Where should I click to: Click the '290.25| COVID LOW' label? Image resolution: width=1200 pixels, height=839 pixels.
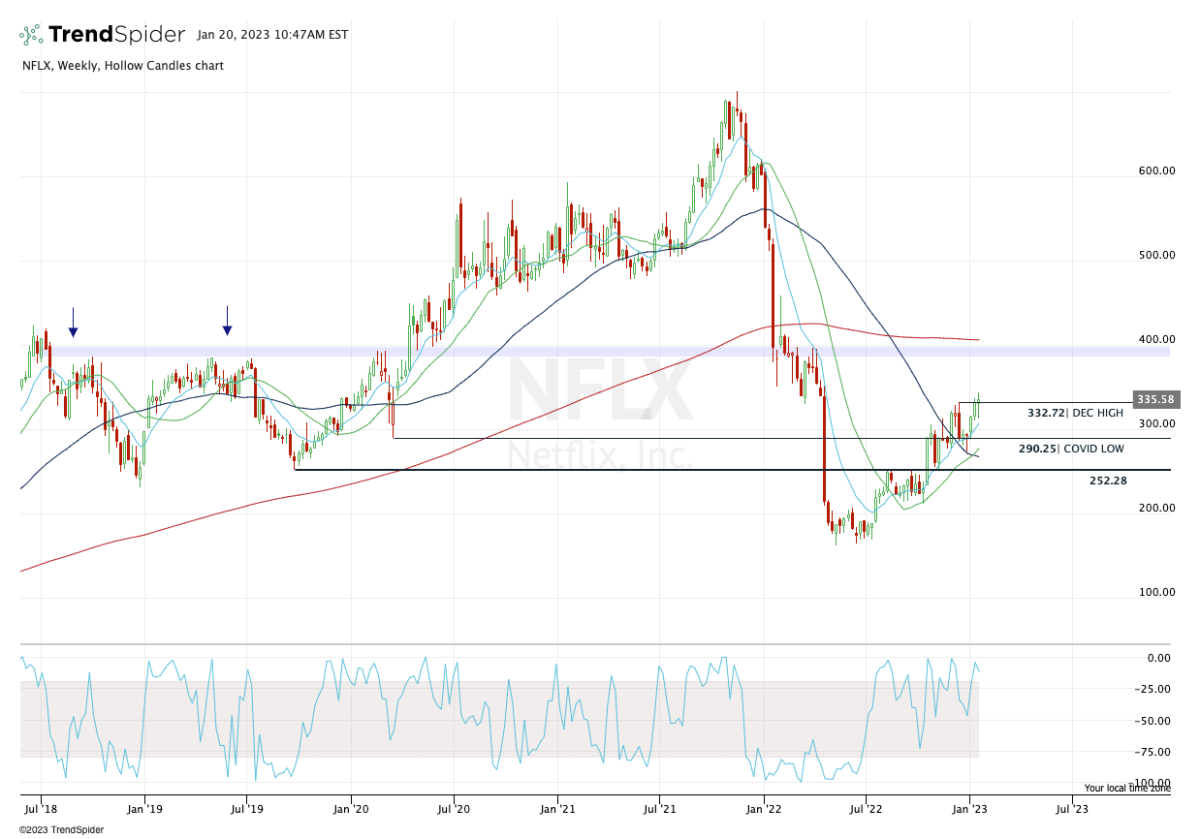point(1071,449)
